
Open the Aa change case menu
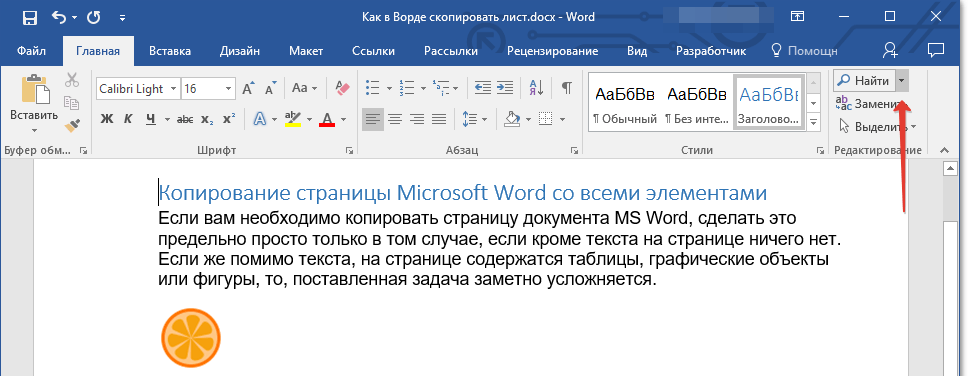(x=304, y=88)
